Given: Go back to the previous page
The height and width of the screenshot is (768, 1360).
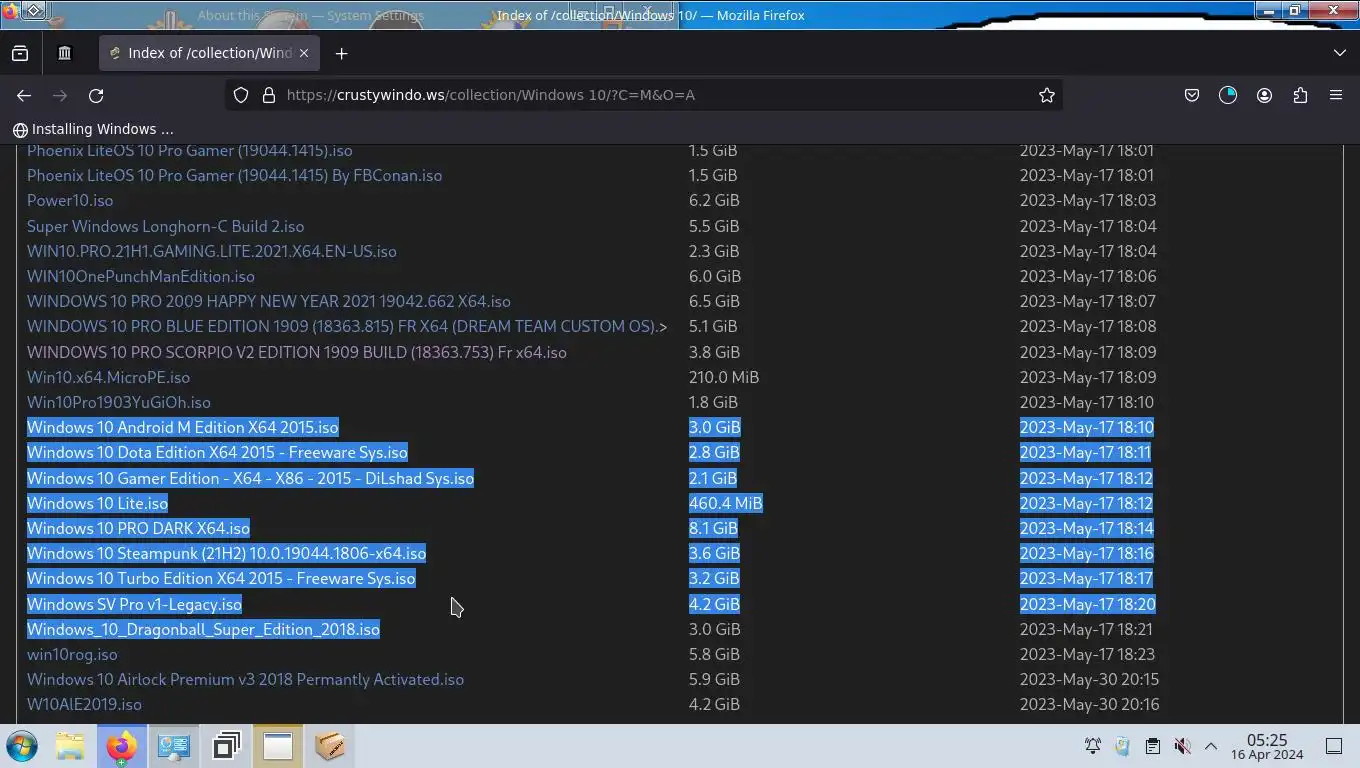Looking at the screenshot, I should (x=24, y=95).
